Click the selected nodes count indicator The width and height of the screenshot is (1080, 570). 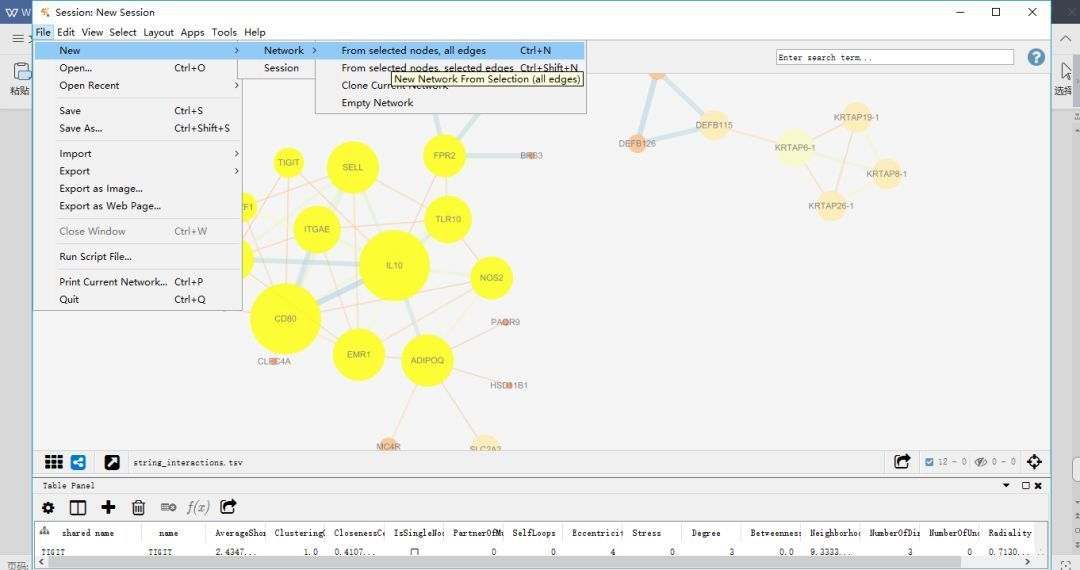tap(946, 461)
